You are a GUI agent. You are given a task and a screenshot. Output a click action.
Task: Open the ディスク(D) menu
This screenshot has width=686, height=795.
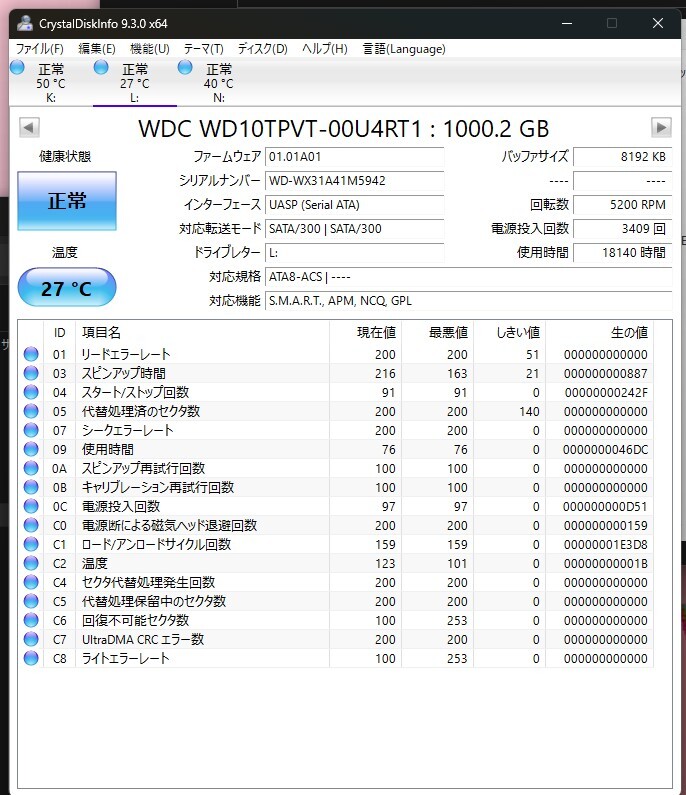click(263, 49)
